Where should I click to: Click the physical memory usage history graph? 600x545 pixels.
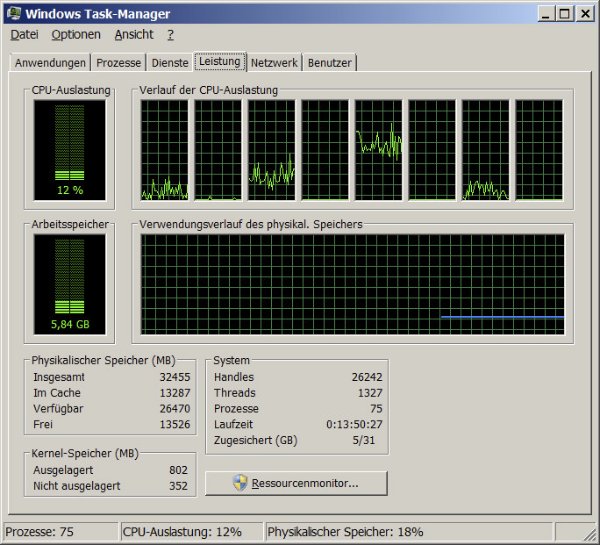click(x=352, y=284)
